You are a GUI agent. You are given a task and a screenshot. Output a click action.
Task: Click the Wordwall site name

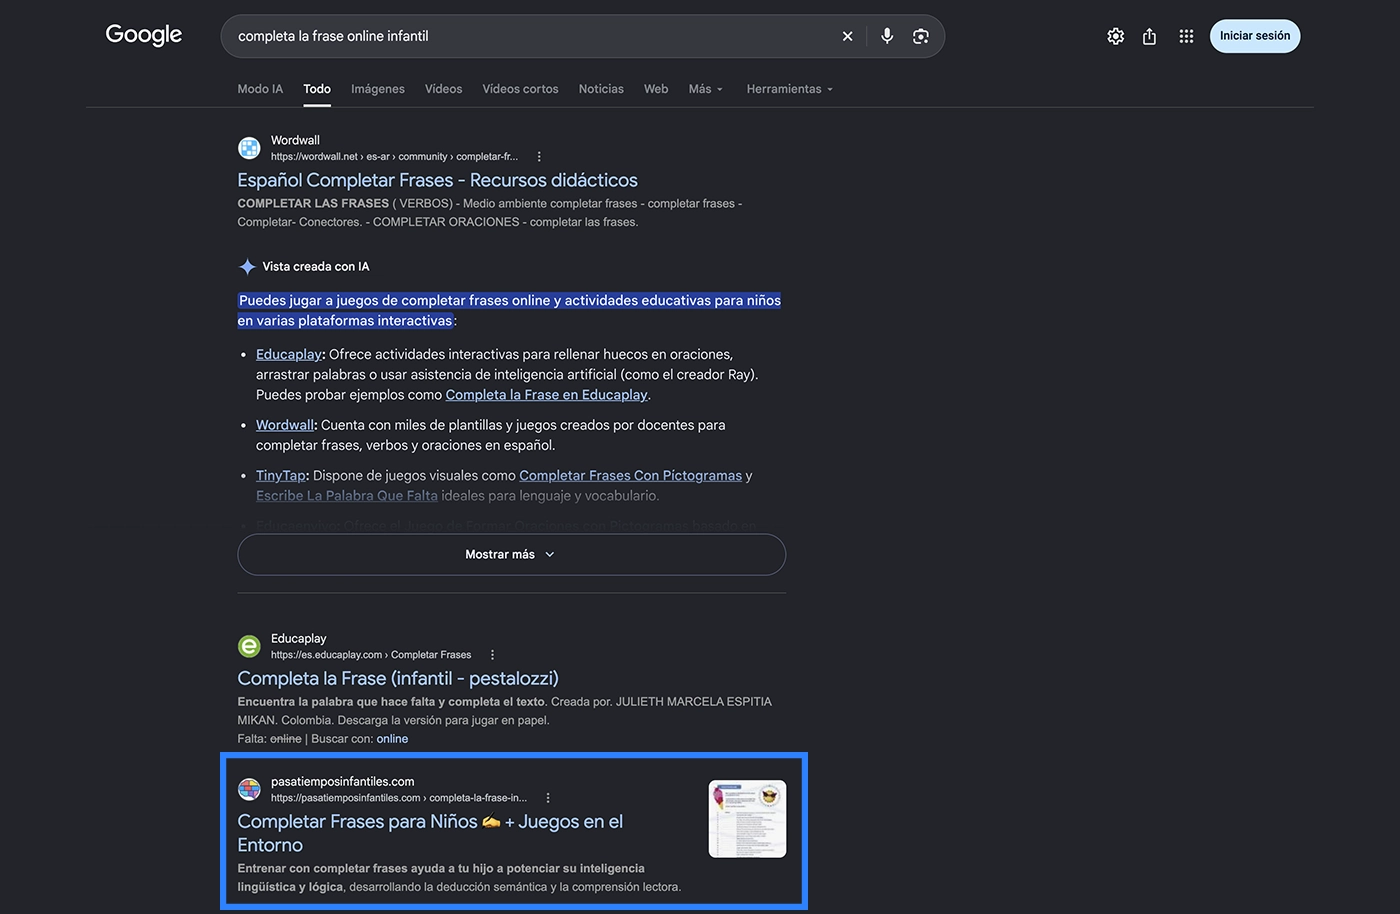pyautogui.click(x=295, y=140)
